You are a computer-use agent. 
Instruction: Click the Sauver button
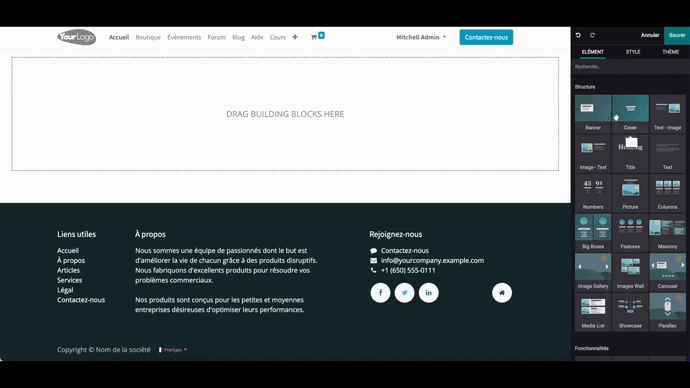(x=677, y=35)
